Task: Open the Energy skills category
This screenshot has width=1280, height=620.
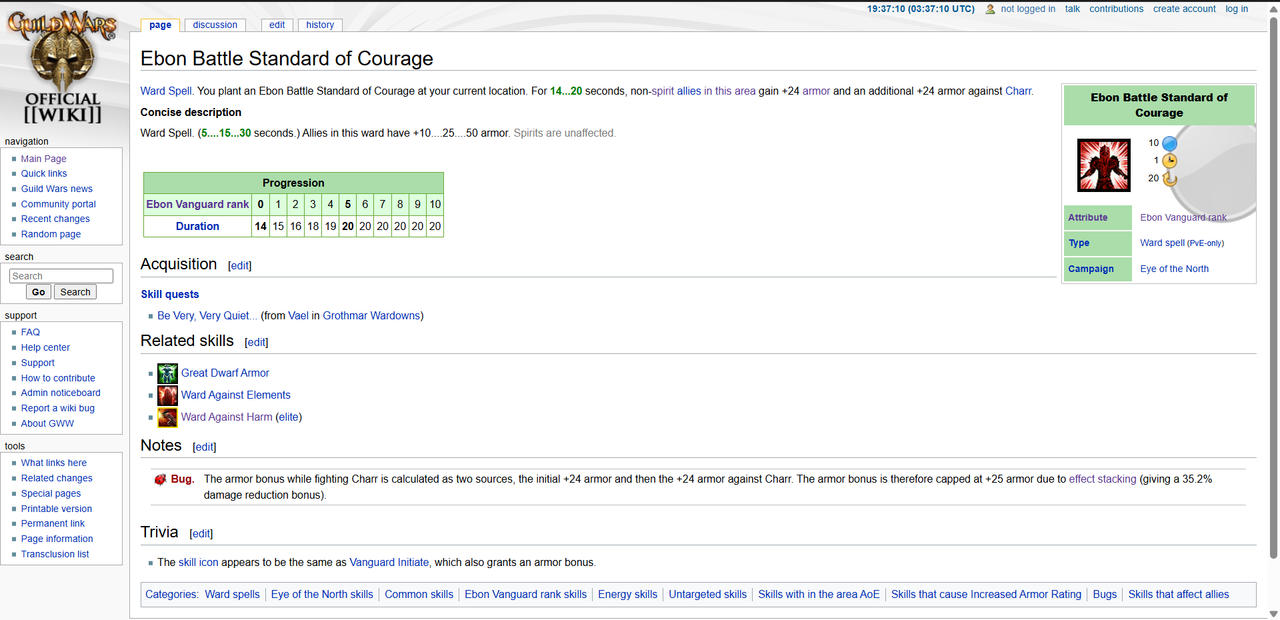Action: (x=628, y=594)
